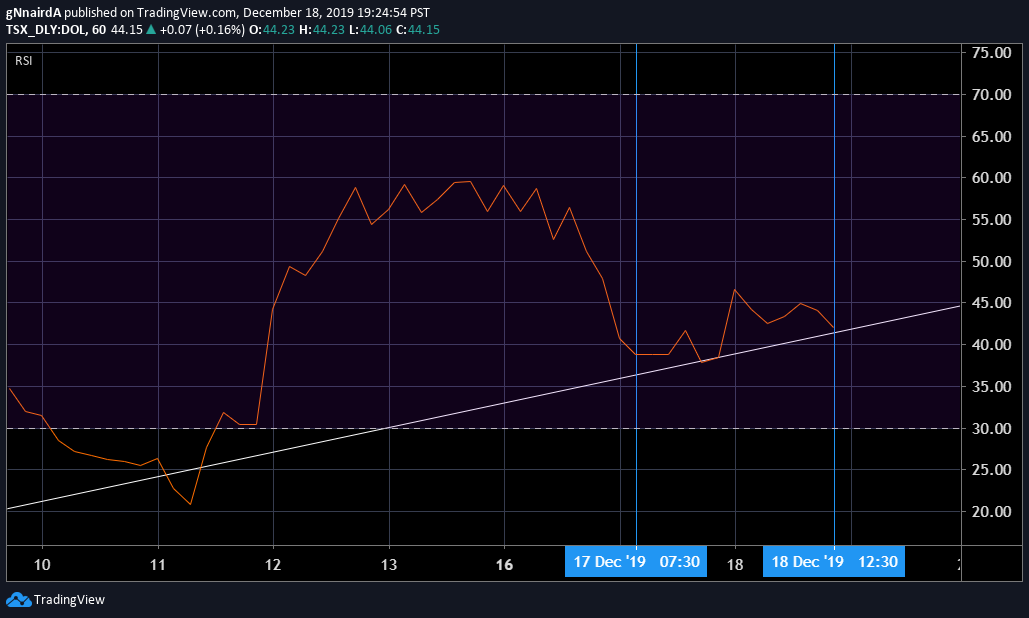Image resolution: width=1029 pixels, height=618 pixels.
Task: Click the 50.00 value on price scale
Action: click(x=991, y=262)
